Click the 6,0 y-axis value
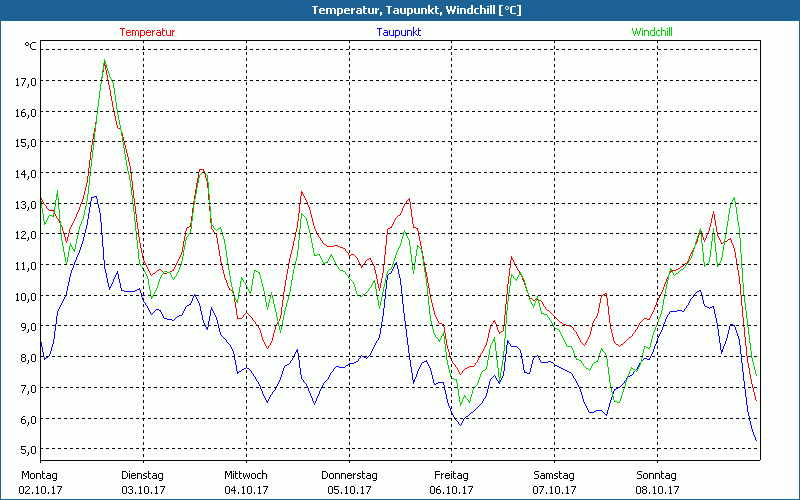 [28, 419]
